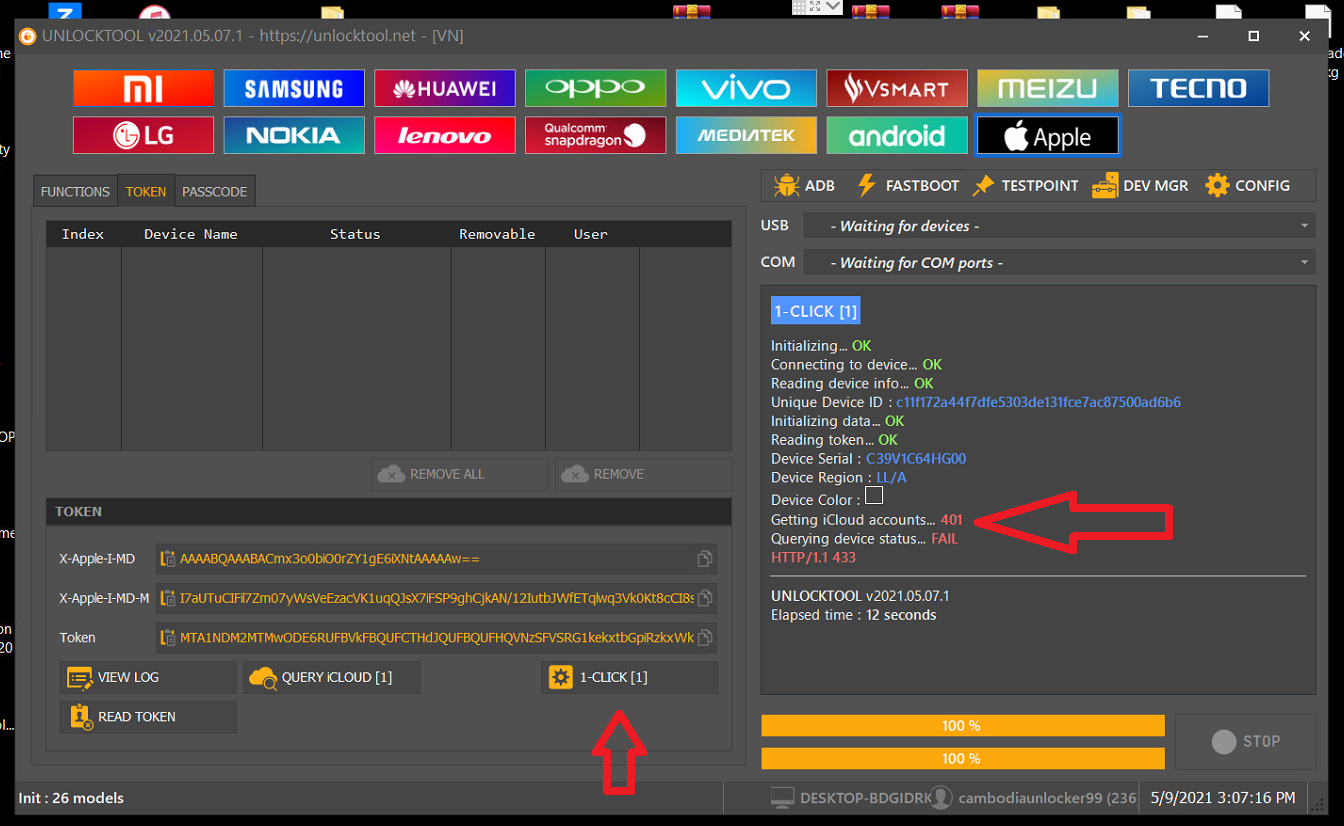This screenshot has height=826, width=1344.
Task: Copy the Token value
Action: pos(705,637)
